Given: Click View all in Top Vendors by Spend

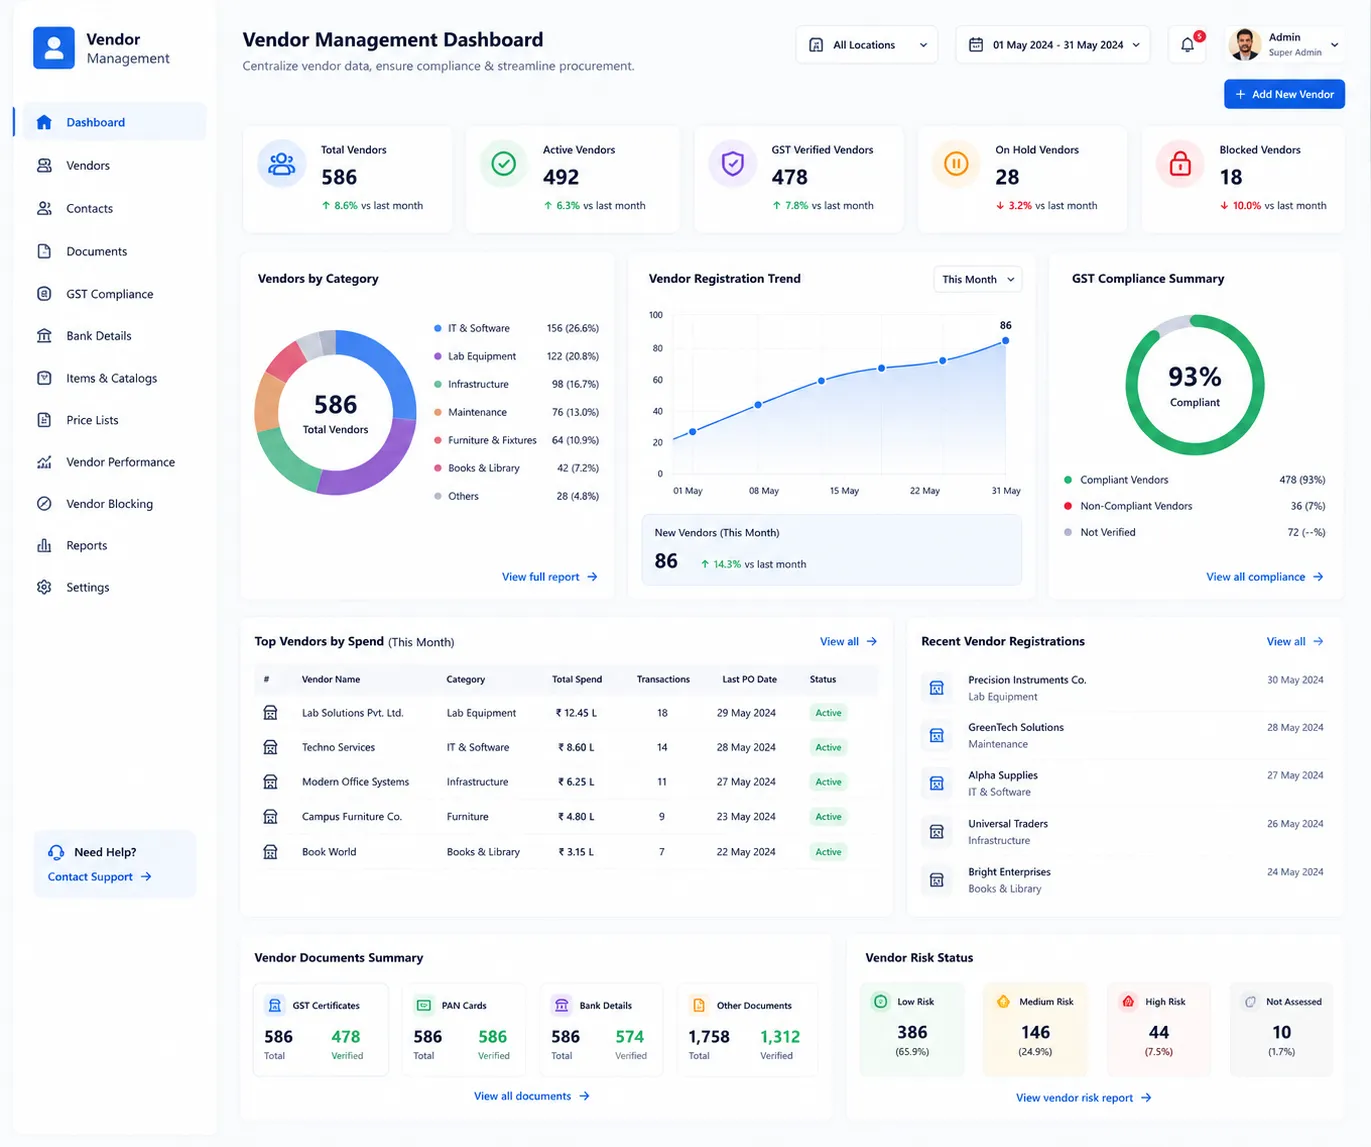Looking at the screenshot, I should tap(848, 642).
